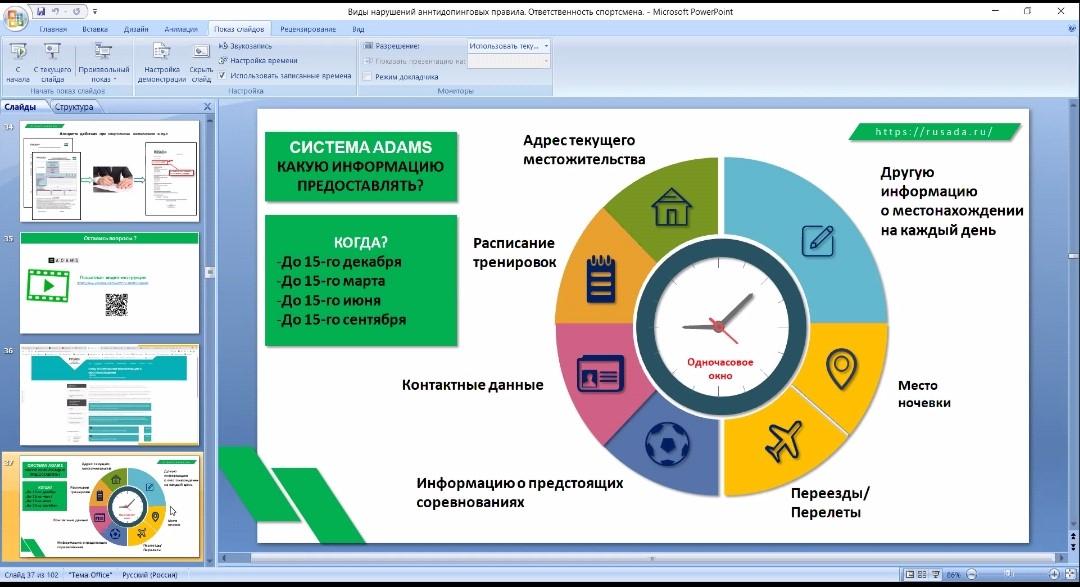The image size is (1080, 587).
Task: Switch to the Структура pane tab
Action: [74, 107]
